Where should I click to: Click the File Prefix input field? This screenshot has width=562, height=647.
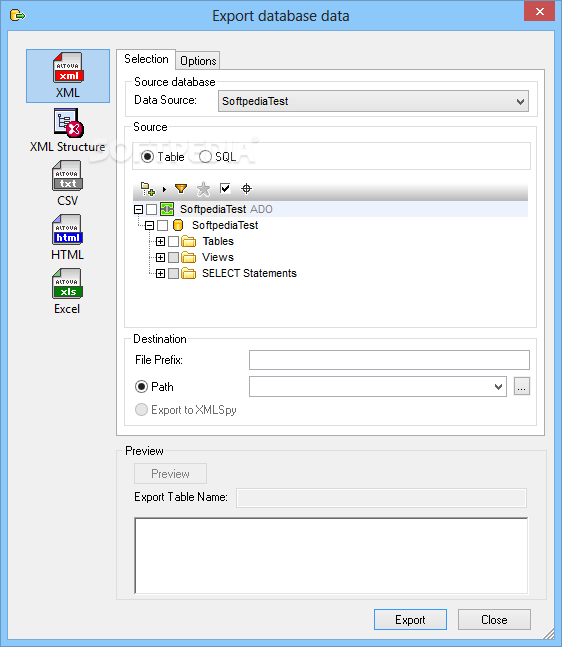pos(389,360)
